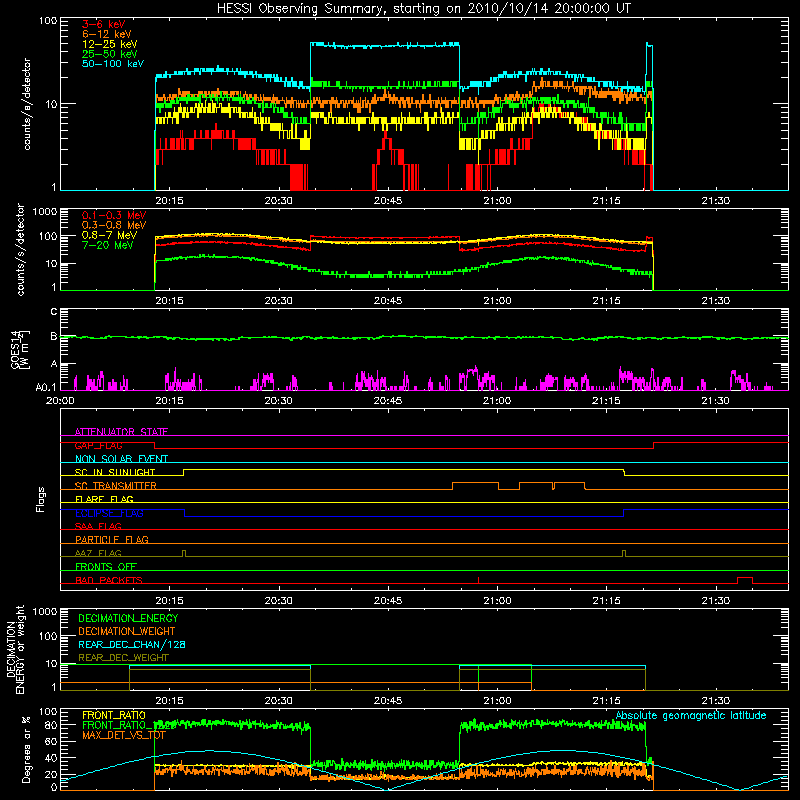Select the SC_TRANSMITTER flag label
This screenshot has height=800, width=800.
pyautogui.click(x=116, y=486)
